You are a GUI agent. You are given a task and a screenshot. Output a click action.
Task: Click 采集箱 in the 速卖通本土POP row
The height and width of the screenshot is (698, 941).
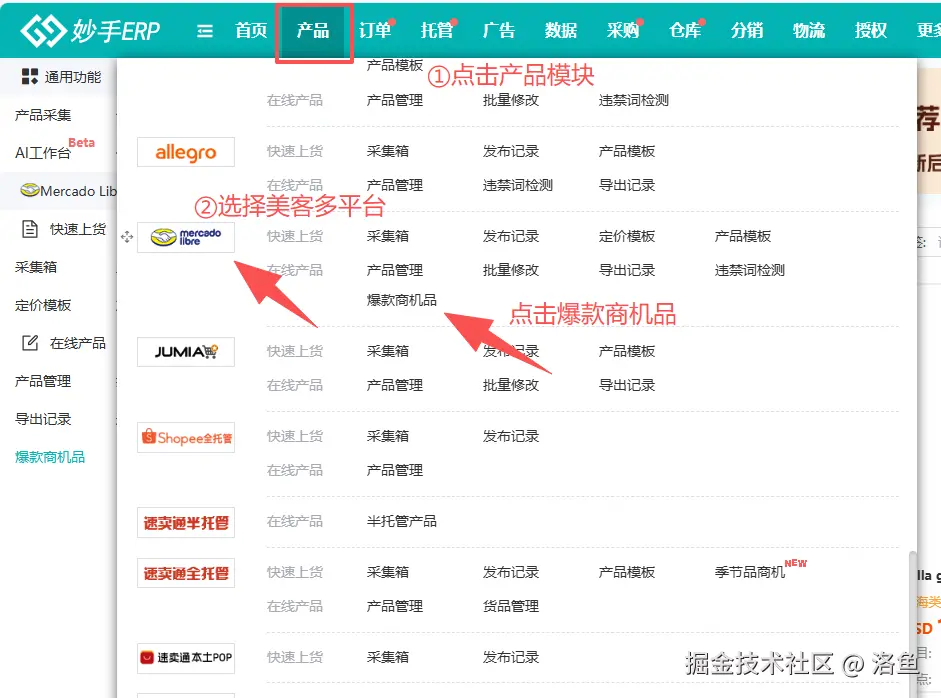[x=388, y=658]
